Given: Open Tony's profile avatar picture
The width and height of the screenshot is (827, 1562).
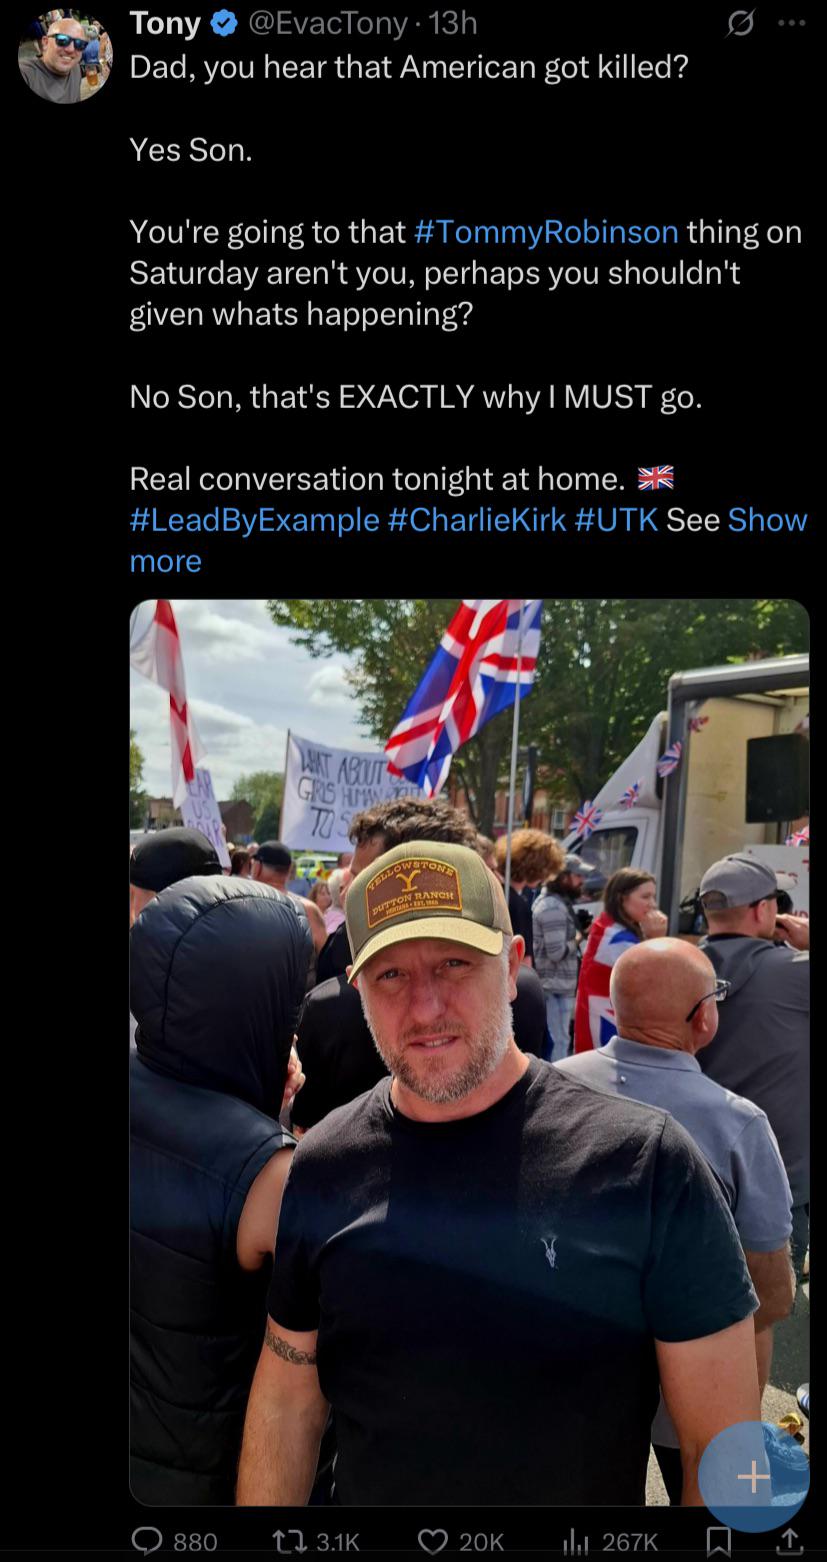Looking at the screenshot, I should (x=65, y=56).
